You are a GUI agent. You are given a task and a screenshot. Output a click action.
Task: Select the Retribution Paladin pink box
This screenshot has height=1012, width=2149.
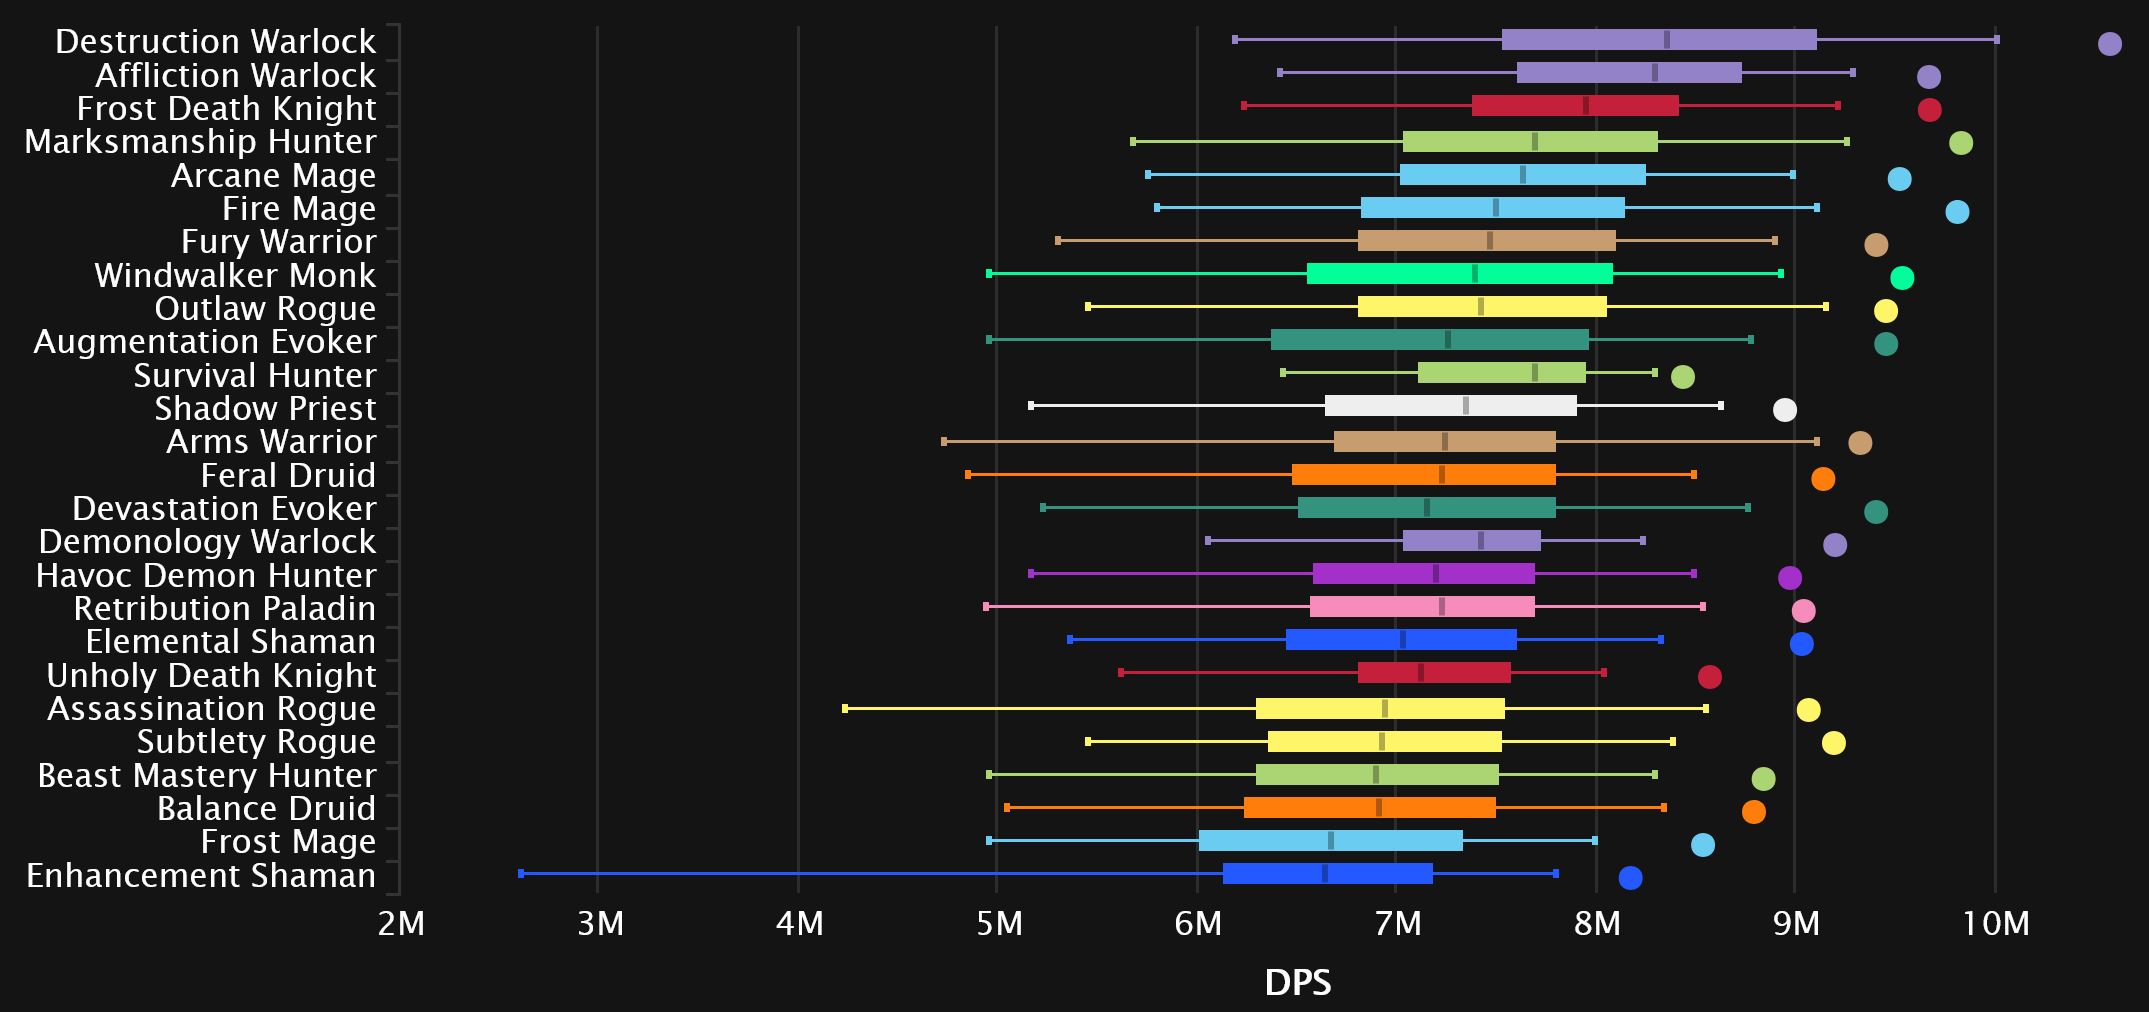click(1422, 607)
